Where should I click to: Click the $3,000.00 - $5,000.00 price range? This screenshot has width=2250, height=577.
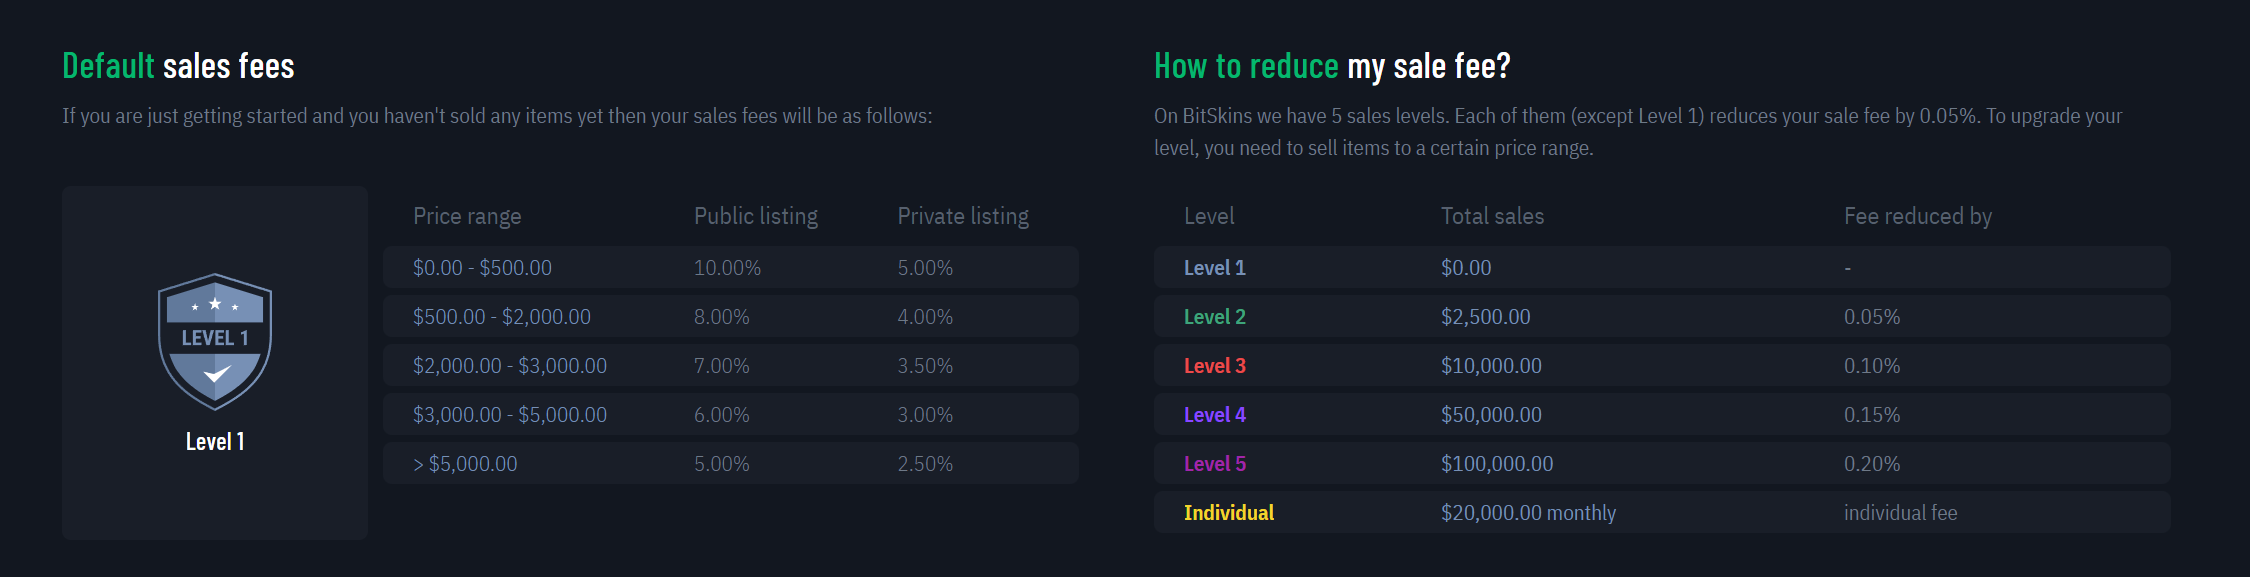(x=509, y=415)
